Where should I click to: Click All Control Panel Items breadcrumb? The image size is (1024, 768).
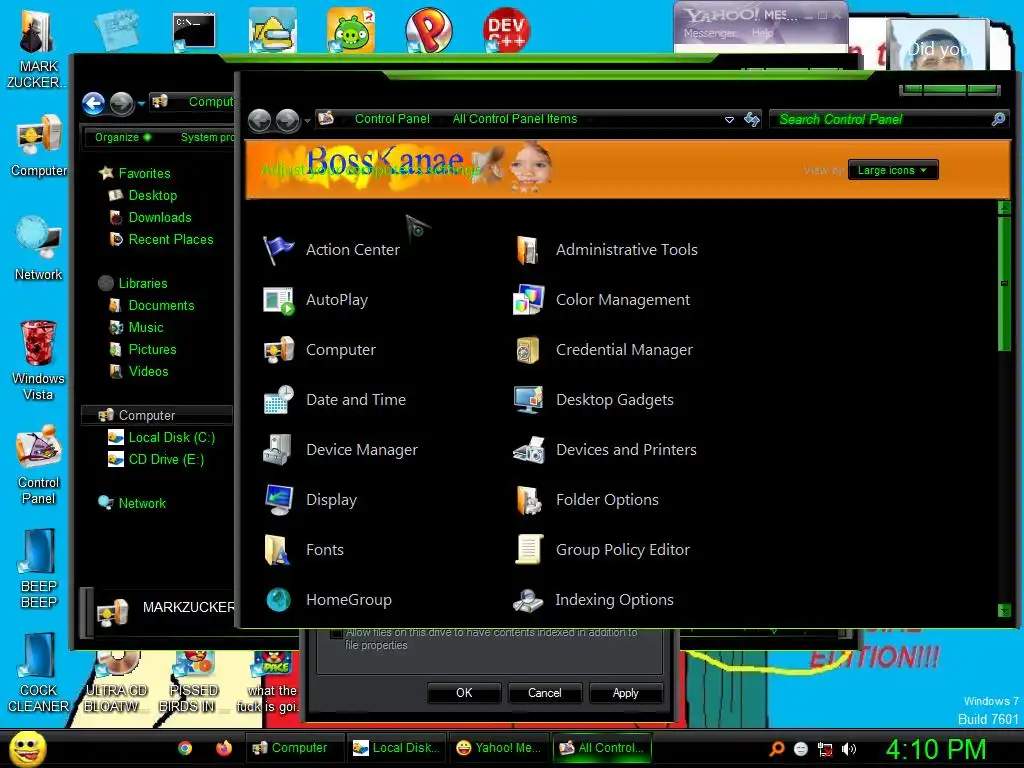pos(515,119)
